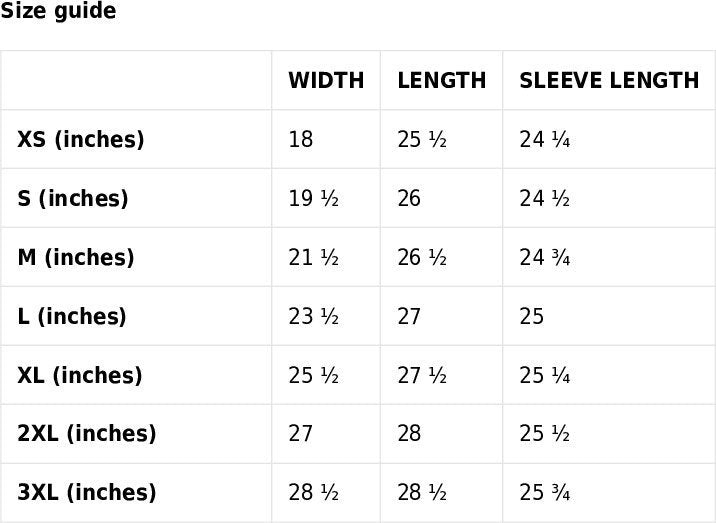Image resolution: width=716 pixels, height=523 pixels.
Task: Click the L (inches) row label
Action: click(72, 317)
